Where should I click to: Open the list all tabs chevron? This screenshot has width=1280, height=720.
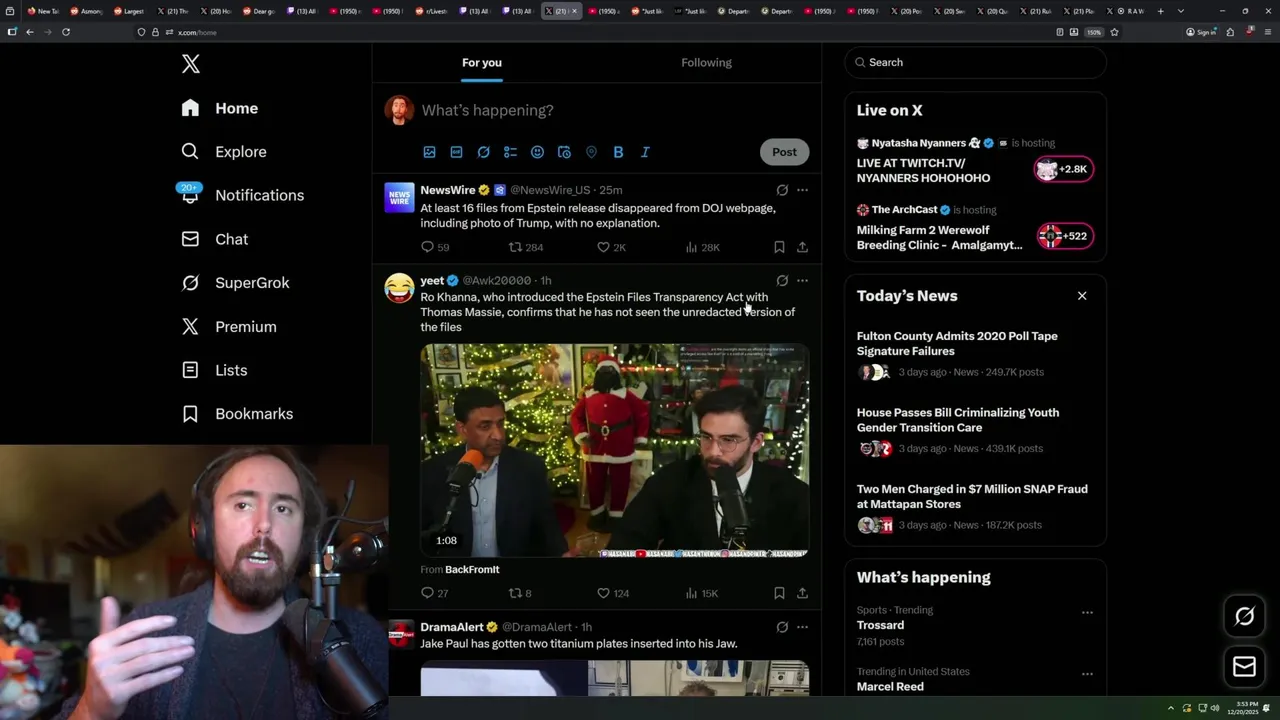click(x=1181, y=11)
